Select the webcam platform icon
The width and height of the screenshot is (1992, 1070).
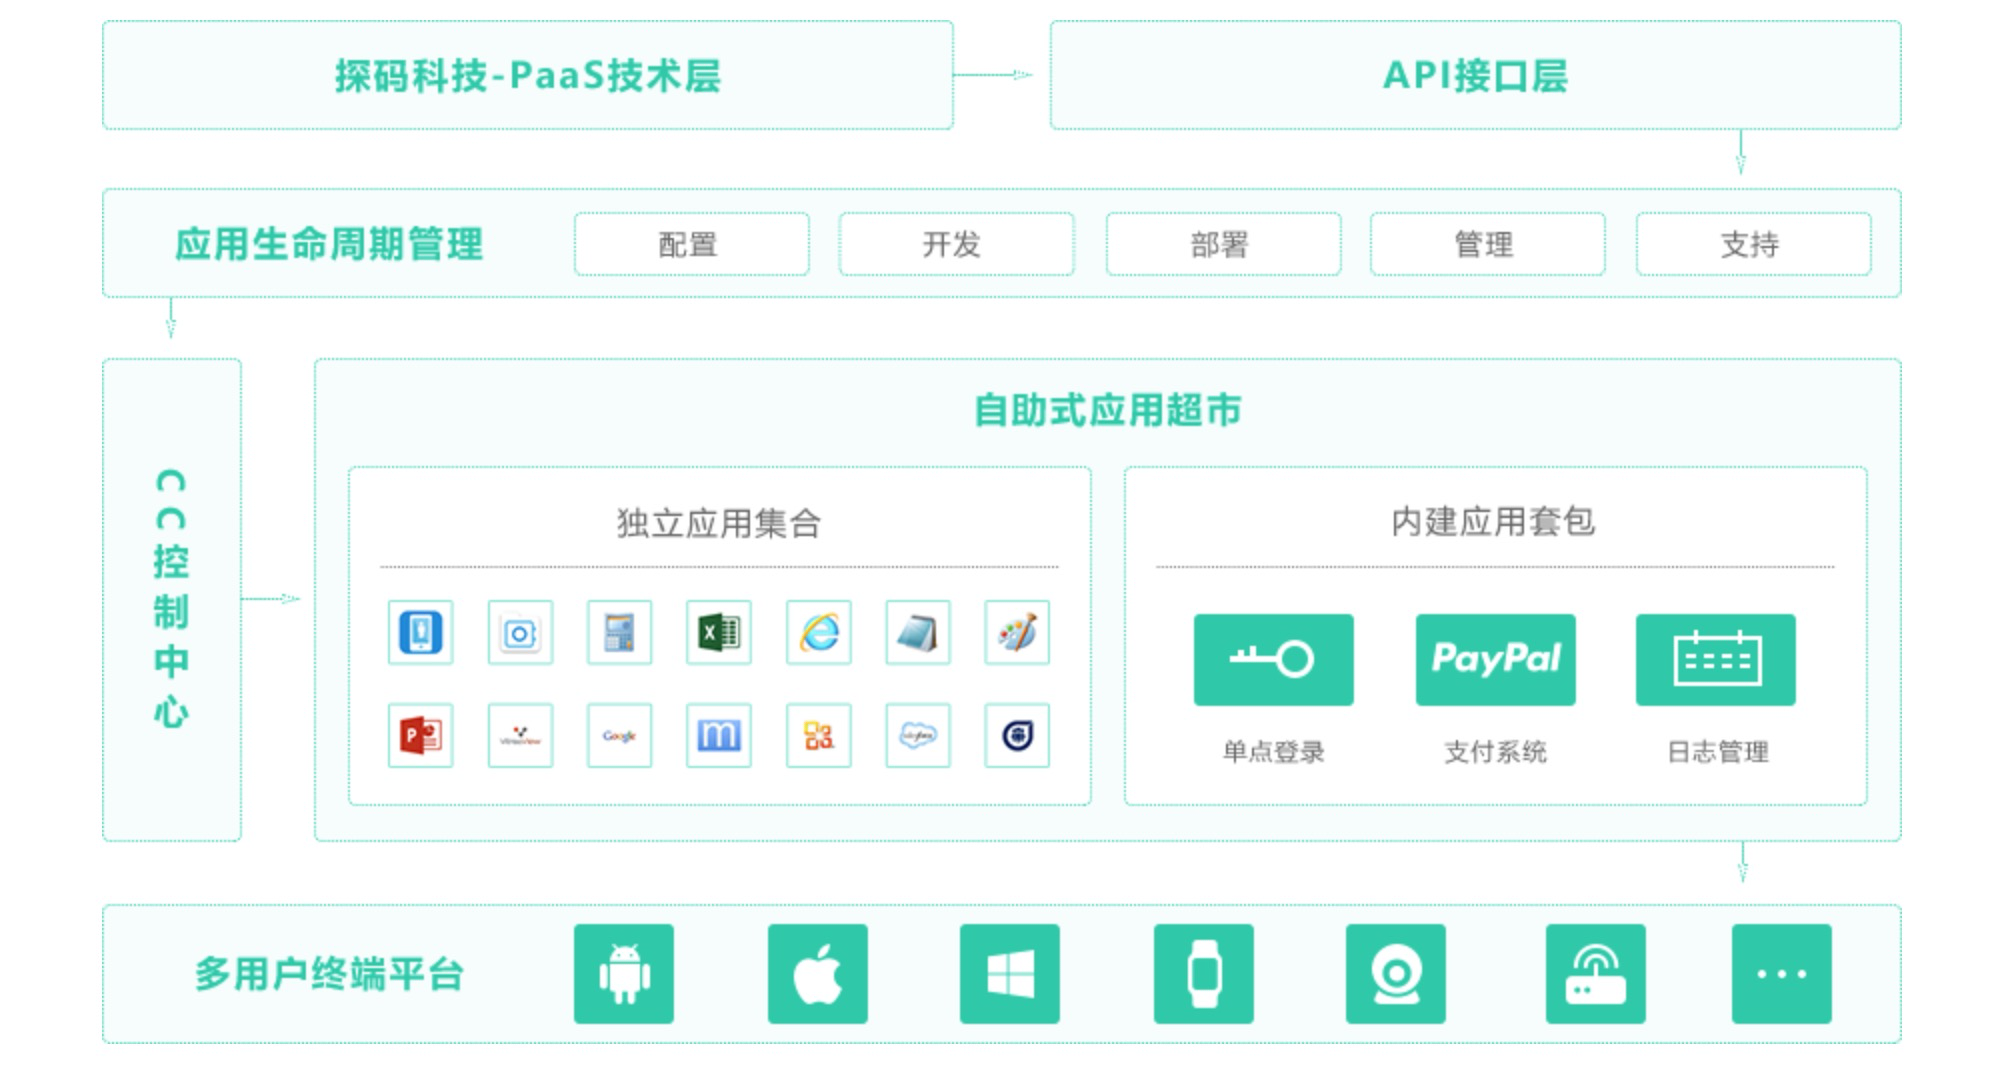point(1396,974)
